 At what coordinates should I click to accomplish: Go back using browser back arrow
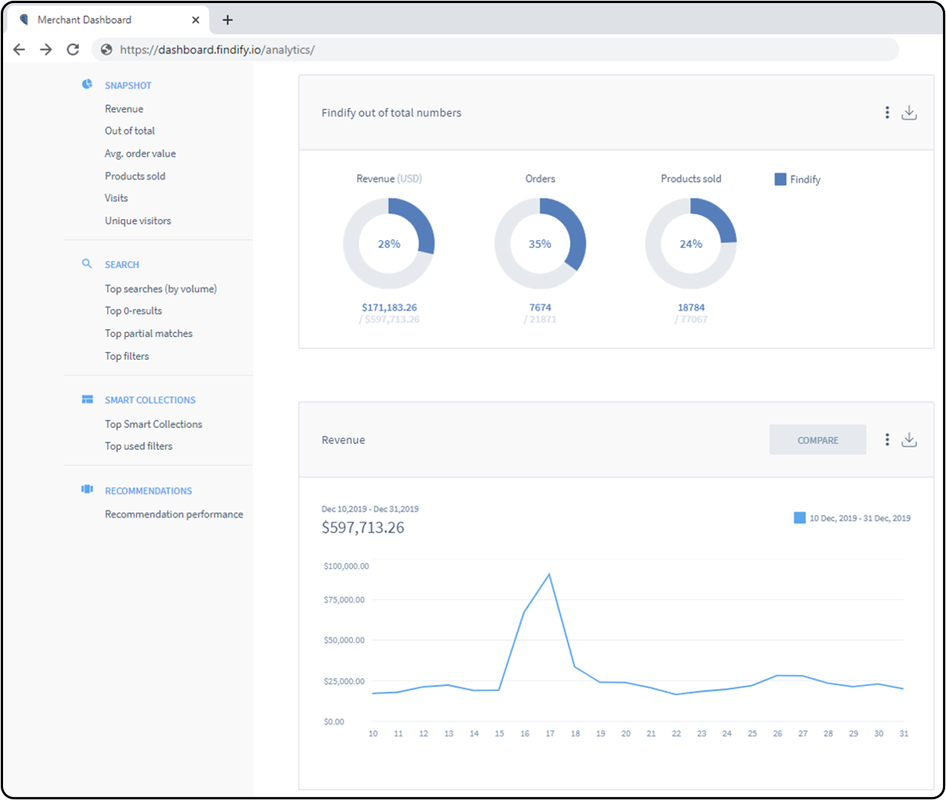pos(19,49)
